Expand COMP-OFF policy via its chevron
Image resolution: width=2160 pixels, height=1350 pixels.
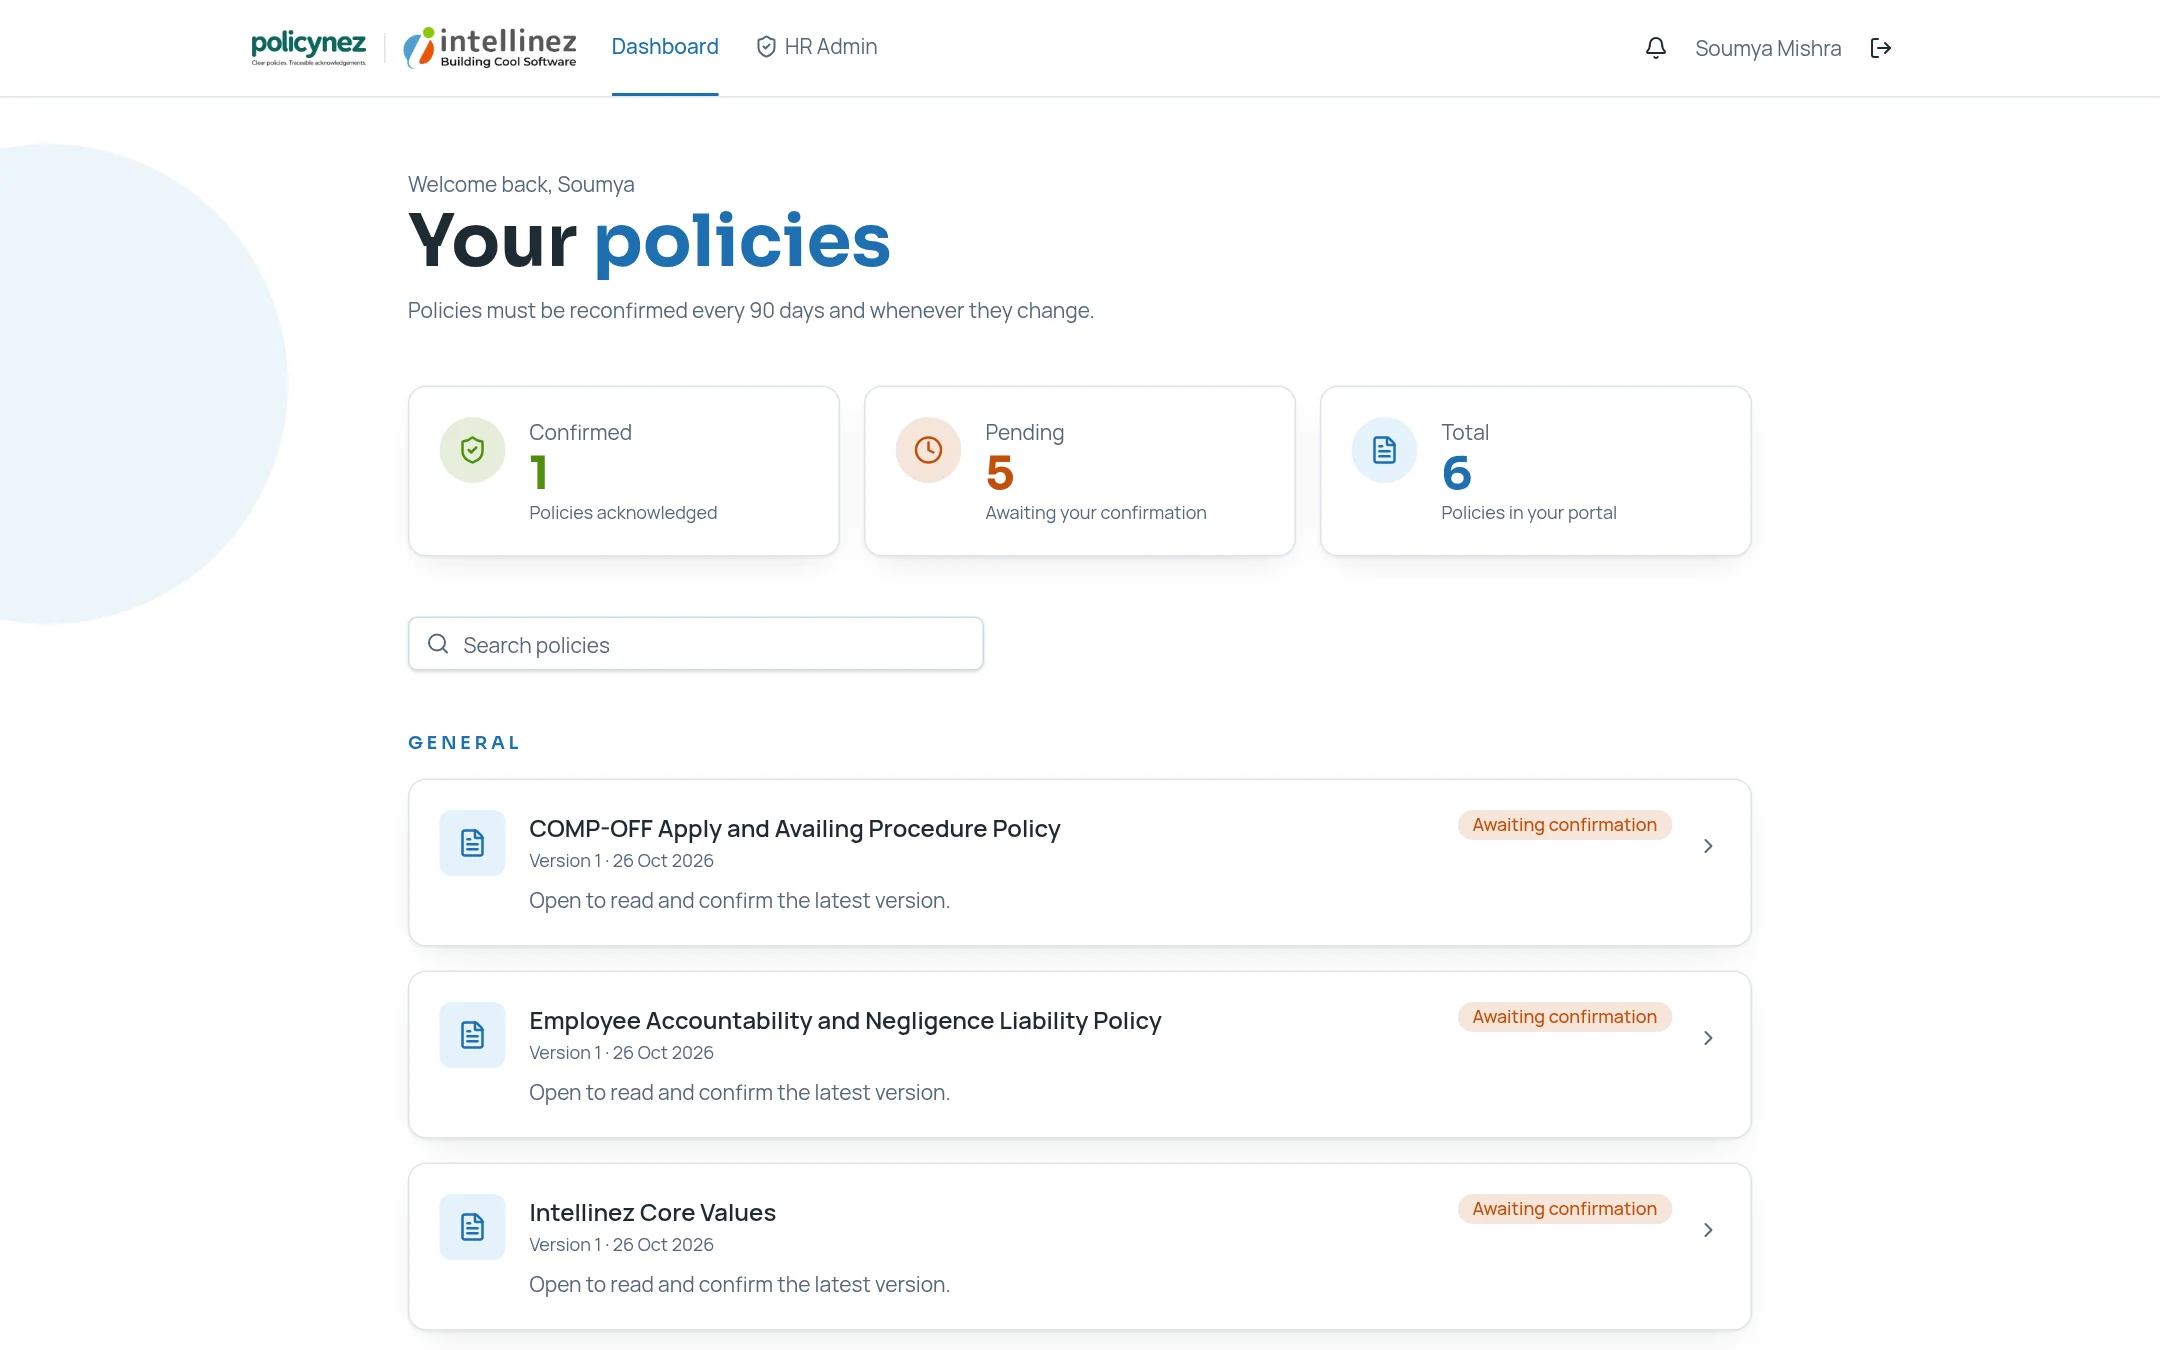point(1708,846)
